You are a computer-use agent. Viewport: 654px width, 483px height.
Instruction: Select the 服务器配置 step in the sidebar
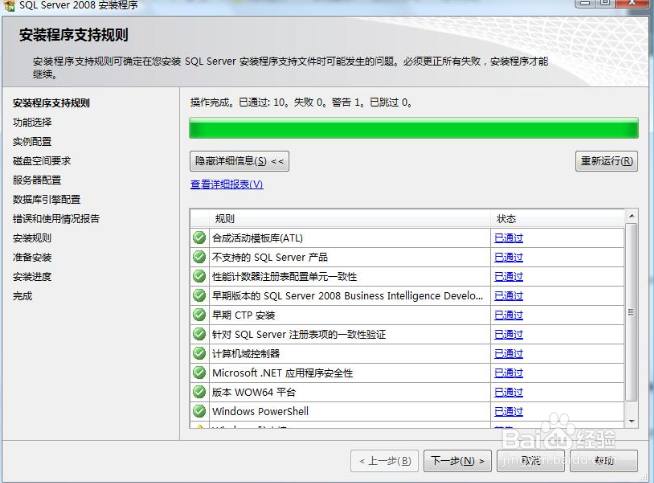tap(37, 180)
